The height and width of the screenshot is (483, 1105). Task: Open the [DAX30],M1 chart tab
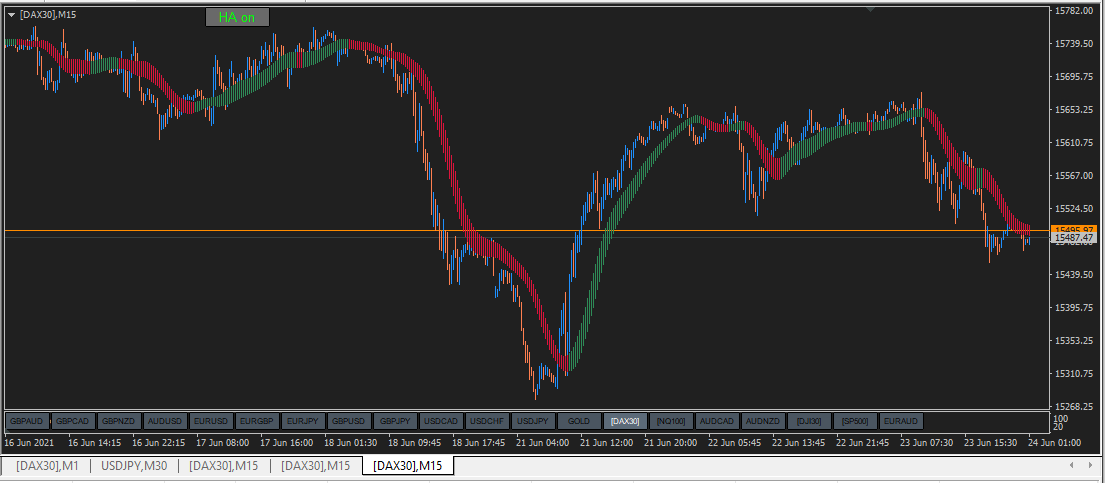[48, 465]
